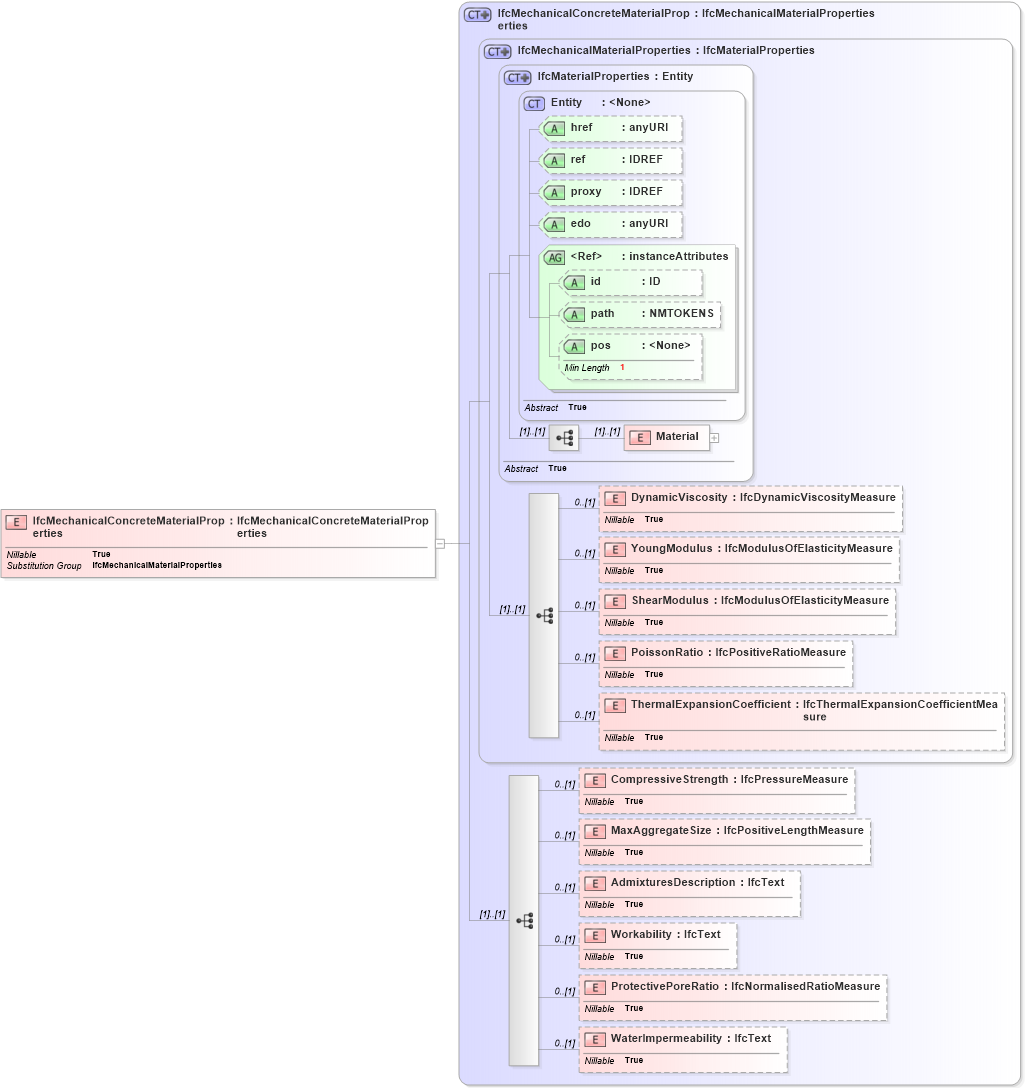
Task: Select the ThermalExpansionCoefficient element box
Action: (x=800, y=719)
